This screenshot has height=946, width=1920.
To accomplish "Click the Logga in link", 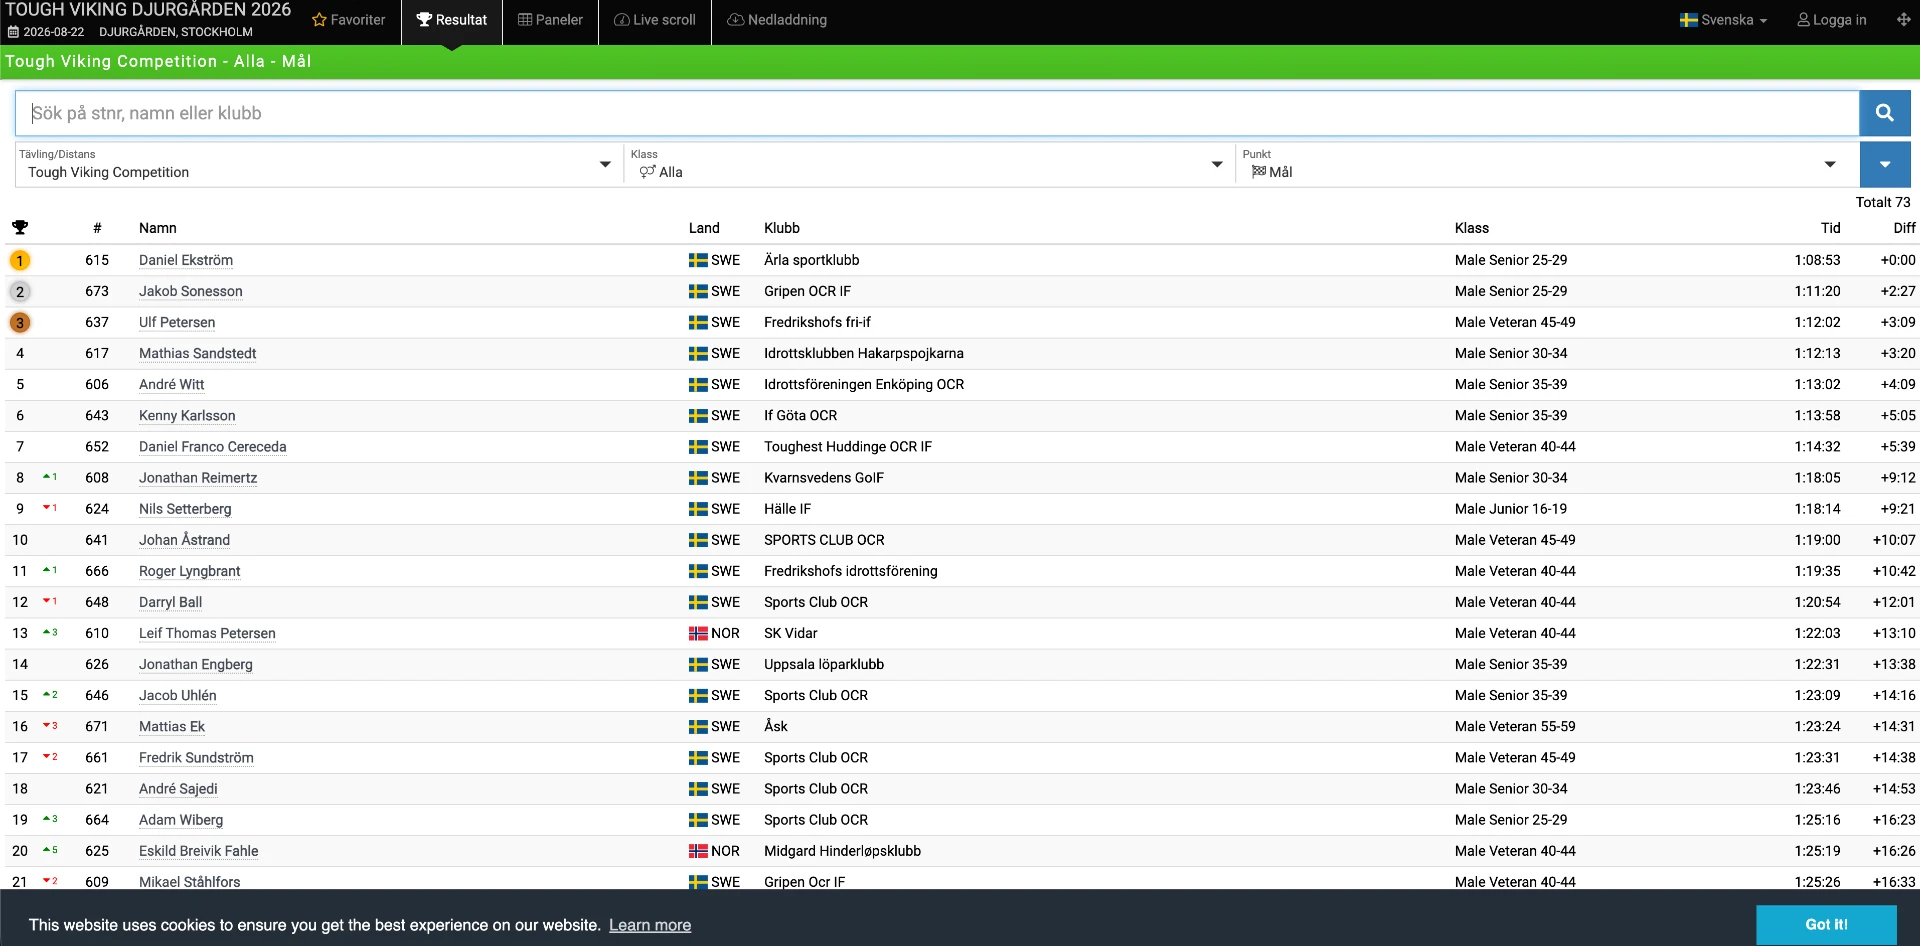I will click(x=1832, y=20).
